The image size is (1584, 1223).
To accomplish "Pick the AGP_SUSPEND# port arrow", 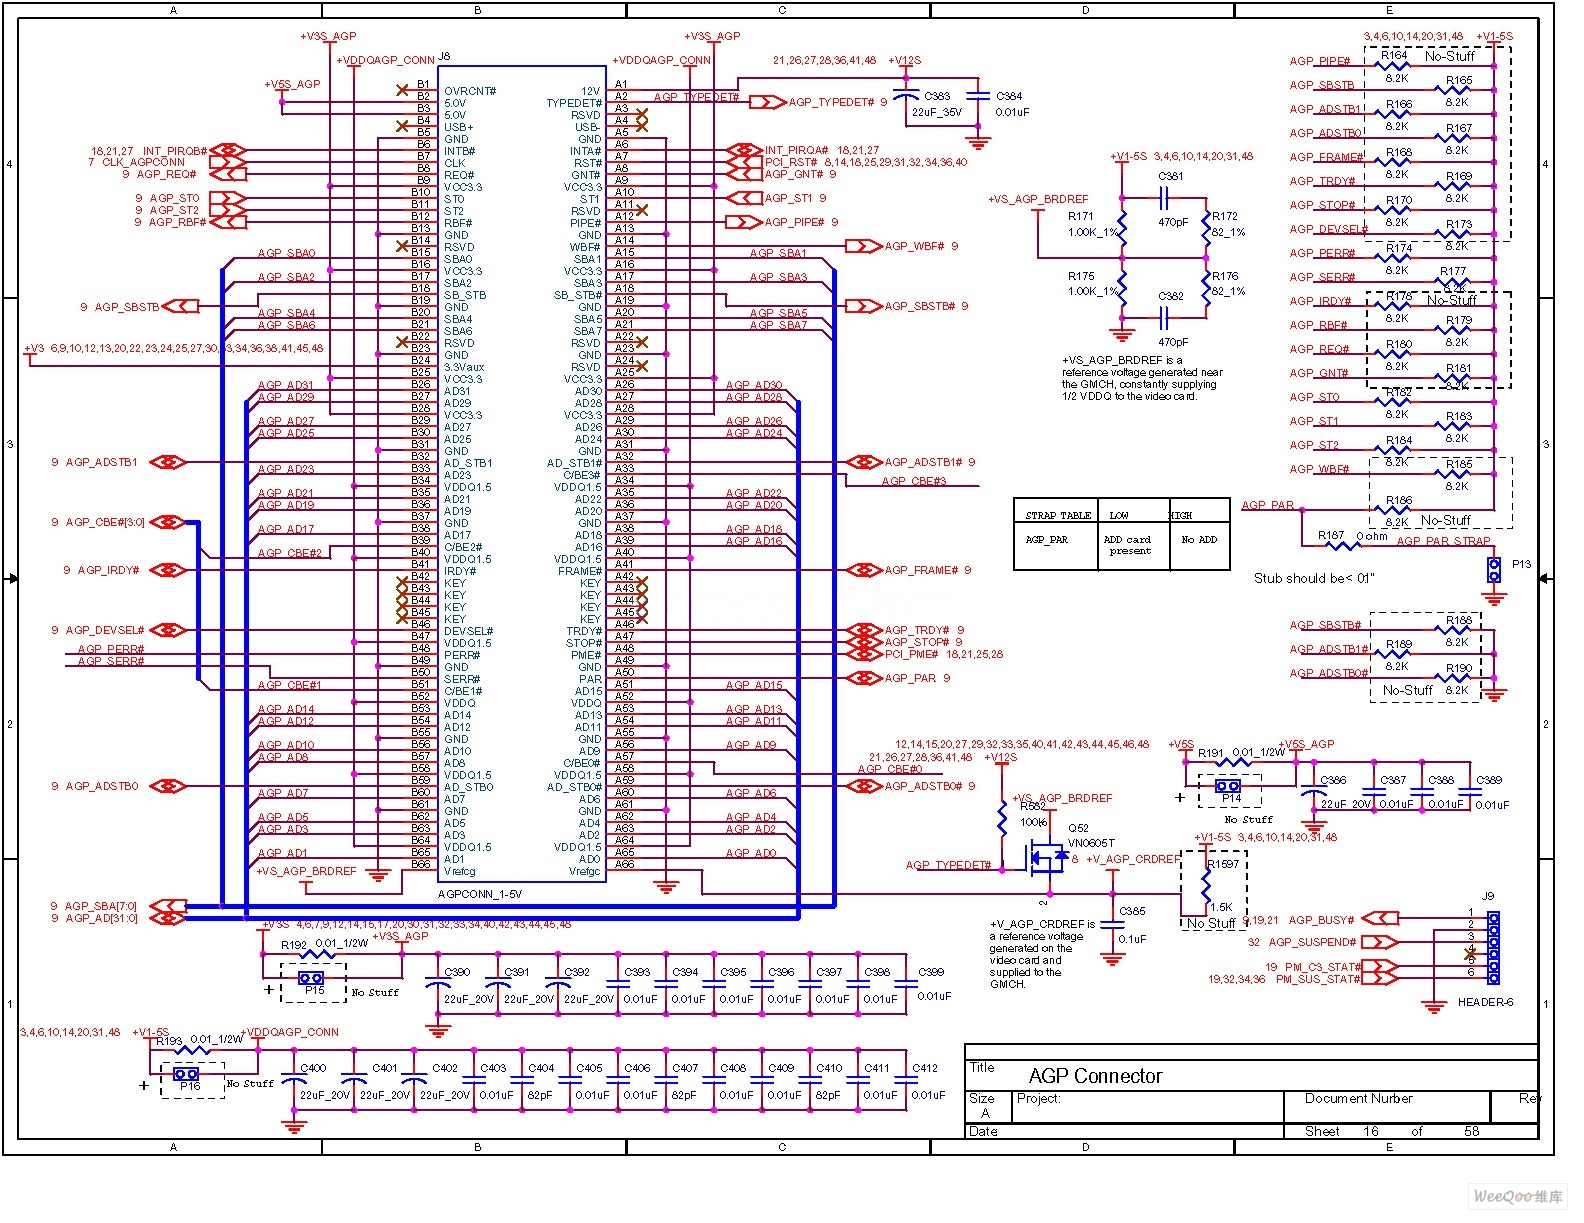I will pos(1380,942).
